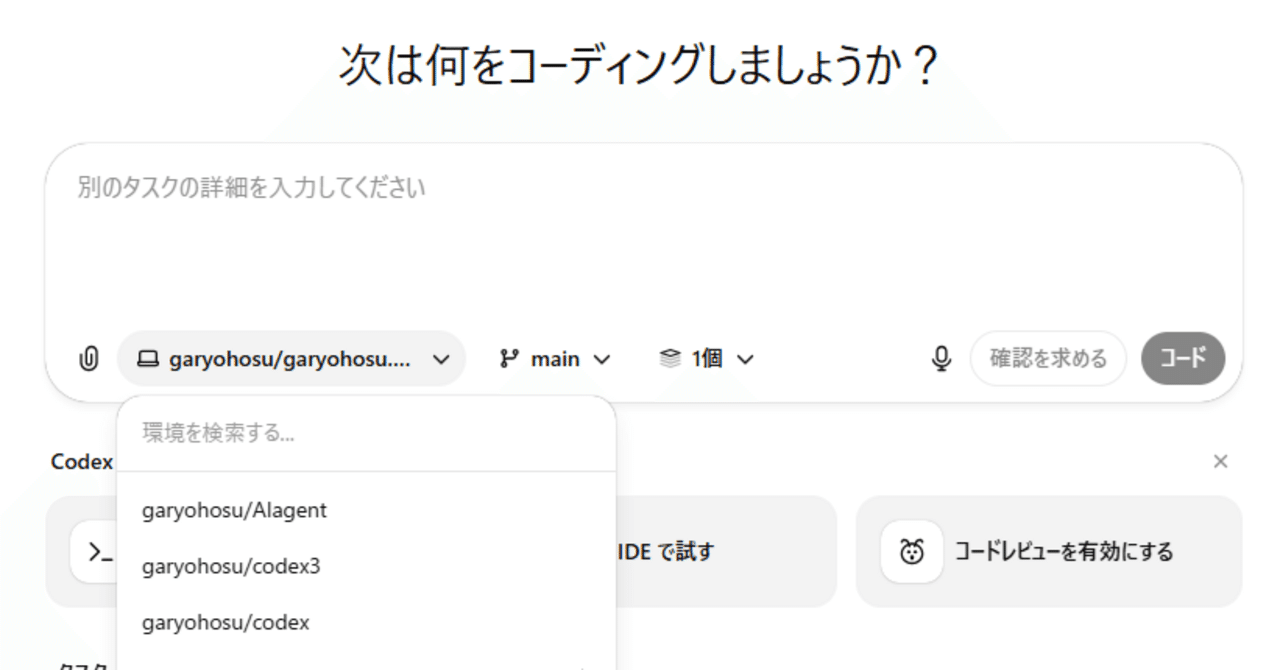Open the 1個 environment count dropdown
Viewport: 1280px width, 670px height.
745,358
